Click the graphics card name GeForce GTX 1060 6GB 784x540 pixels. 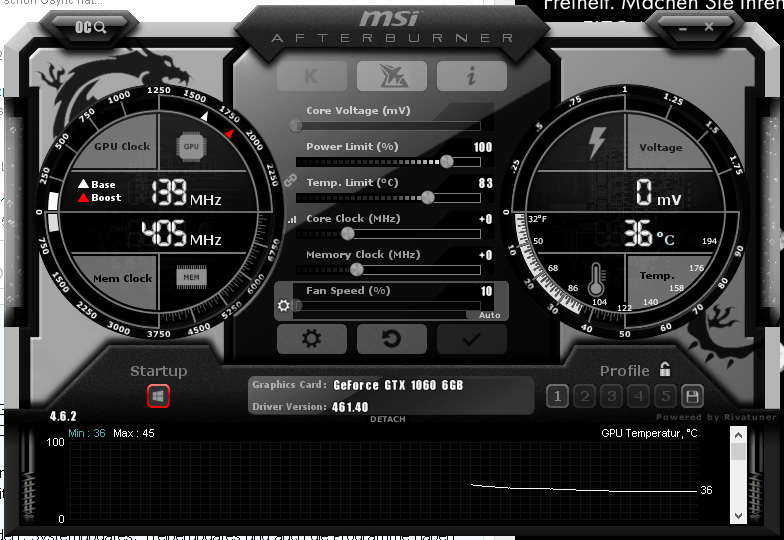(x=398, y=385)
